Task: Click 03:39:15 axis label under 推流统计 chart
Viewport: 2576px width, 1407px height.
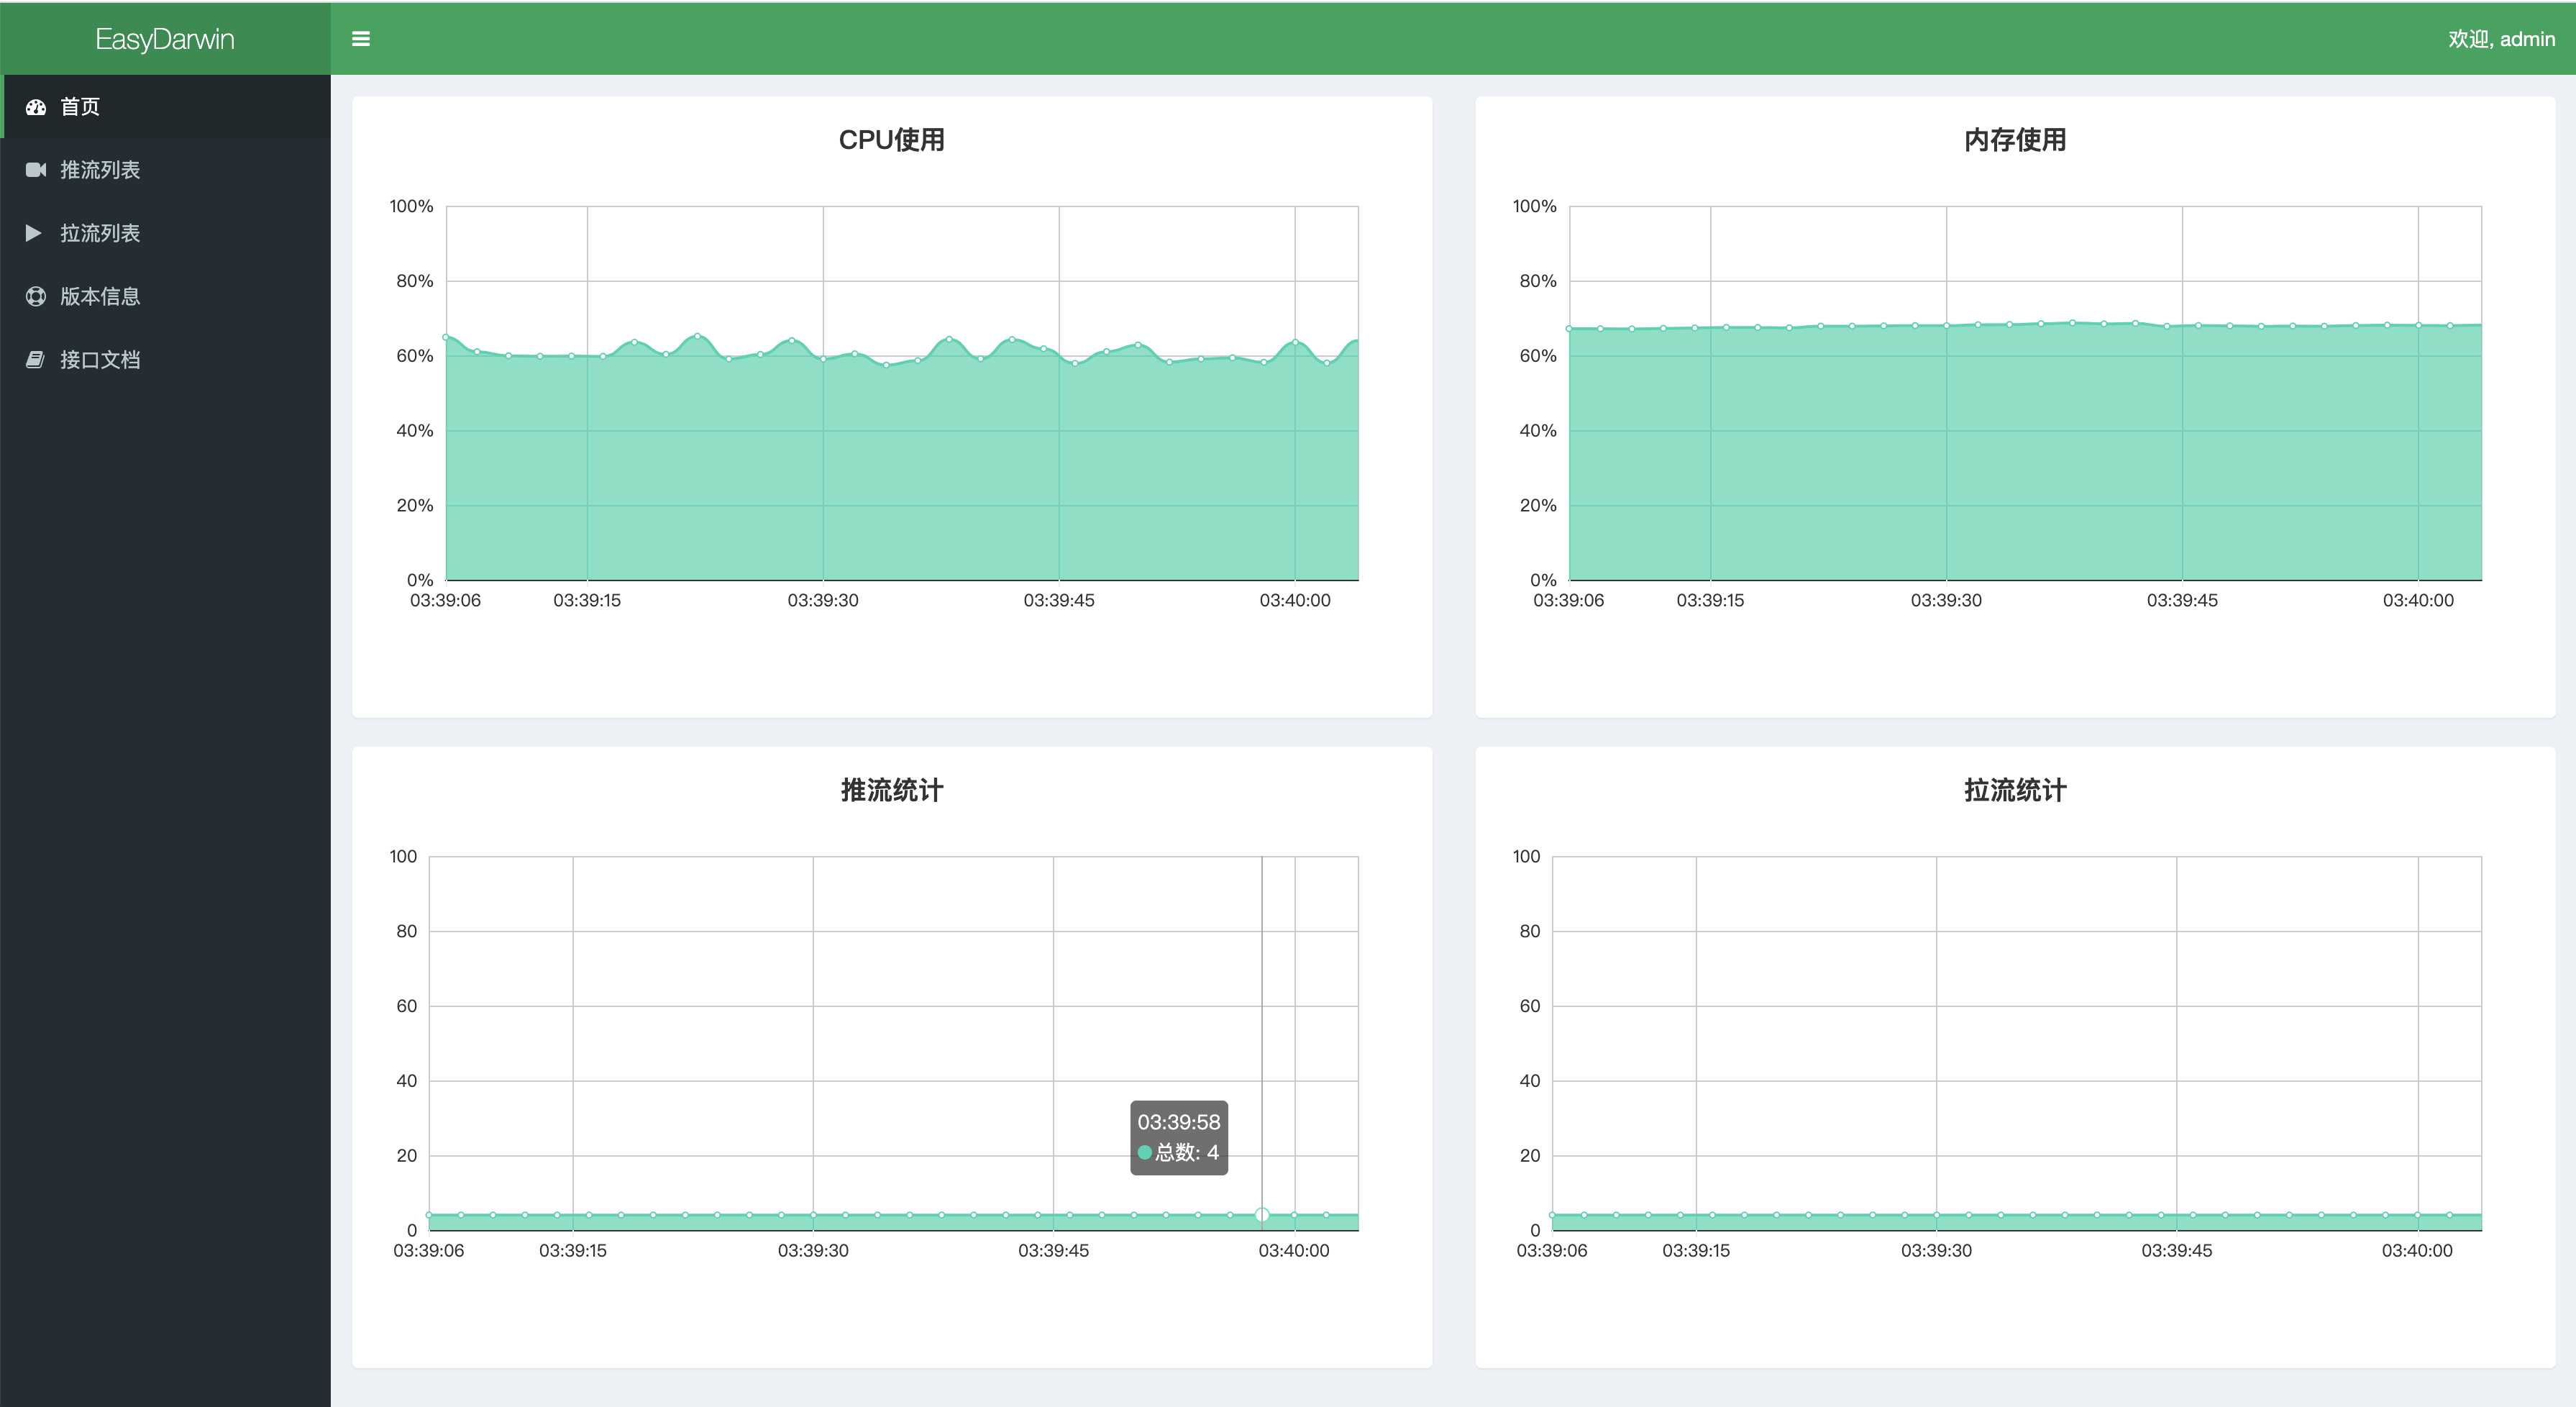Action: pyautogui.click(x=573, y=1250)
